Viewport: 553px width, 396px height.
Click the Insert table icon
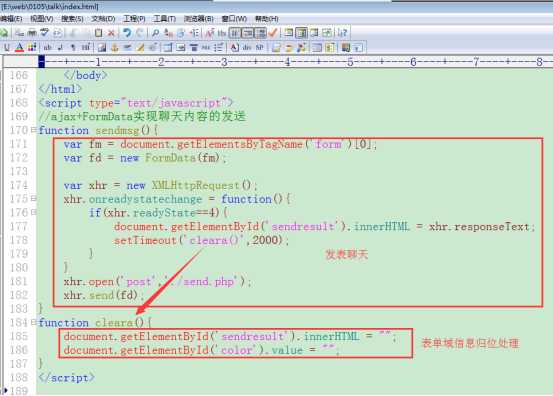click(168, 47)
